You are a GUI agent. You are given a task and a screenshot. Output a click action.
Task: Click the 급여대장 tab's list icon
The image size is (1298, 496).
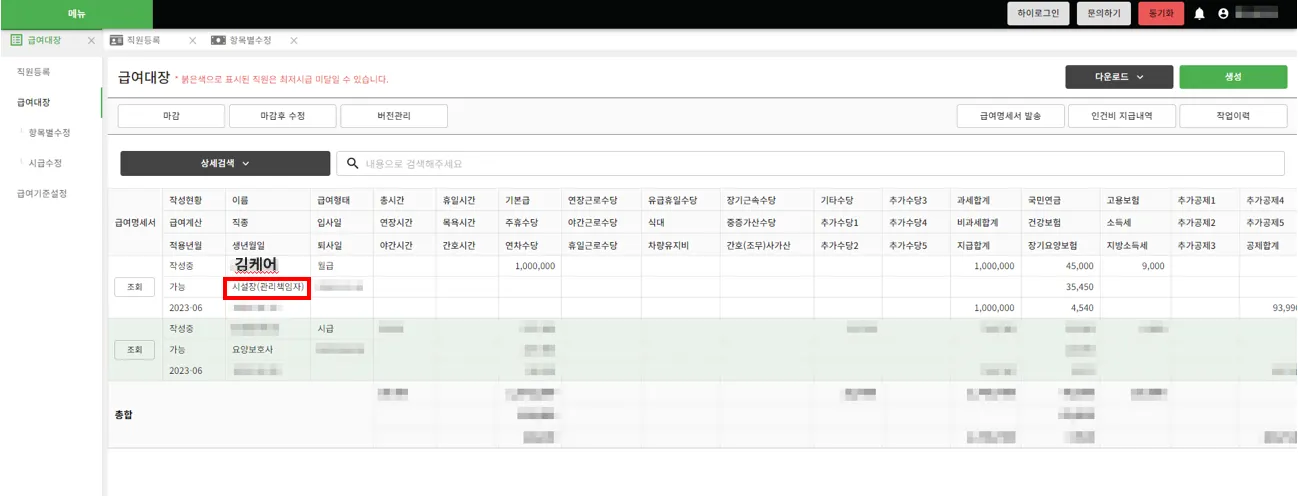click(x=16, y=40)
